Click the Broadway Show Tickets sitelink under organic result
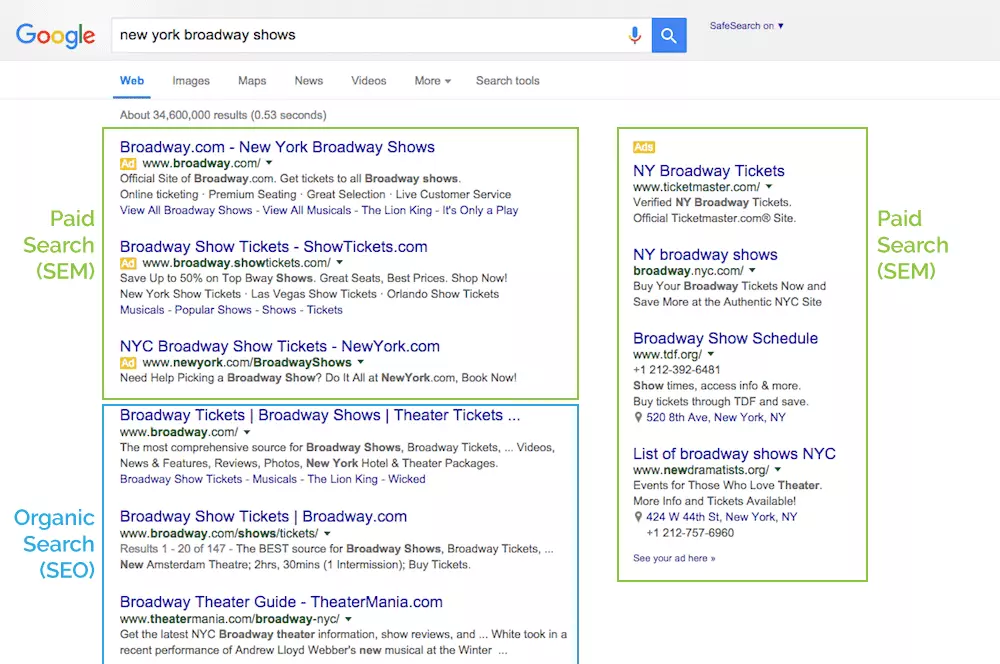The height and width of the screenshot is (664, 1000). pos(181,479)
